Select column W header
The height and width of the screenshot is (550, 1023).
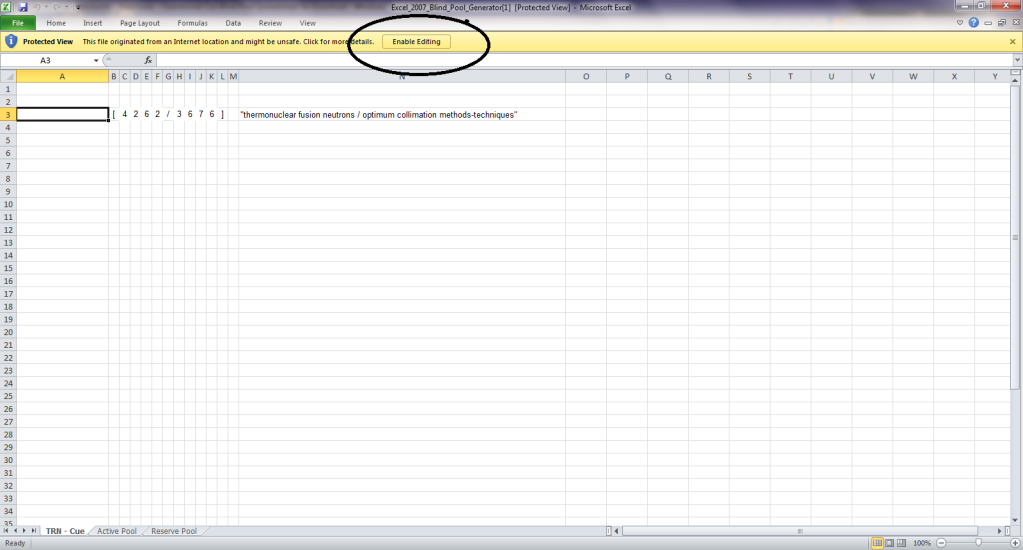click(913, 76)
